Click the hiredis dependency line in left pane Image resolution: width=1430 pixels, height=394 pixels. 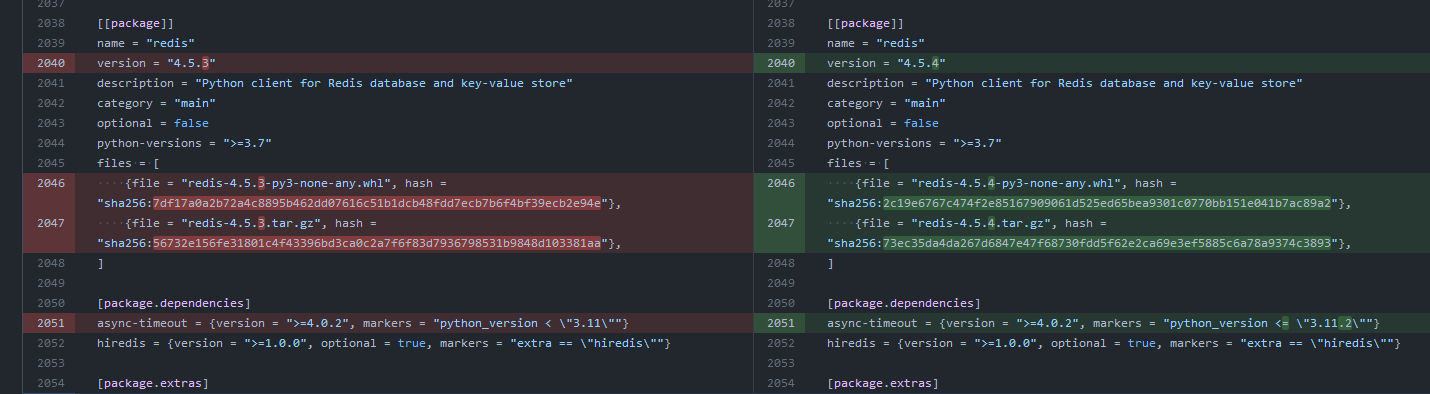[383, 343]
